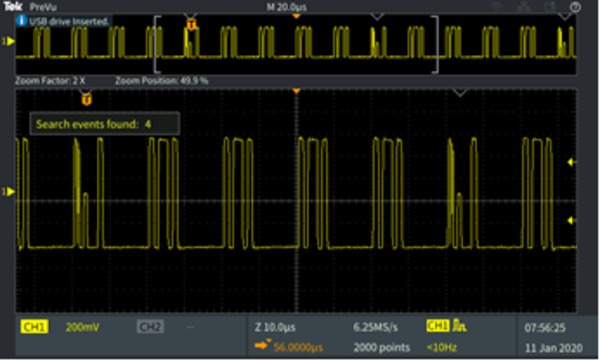The image size is (600, 361).
Task: Click the left bracket of zoom window
Action: tap(156, 44)
